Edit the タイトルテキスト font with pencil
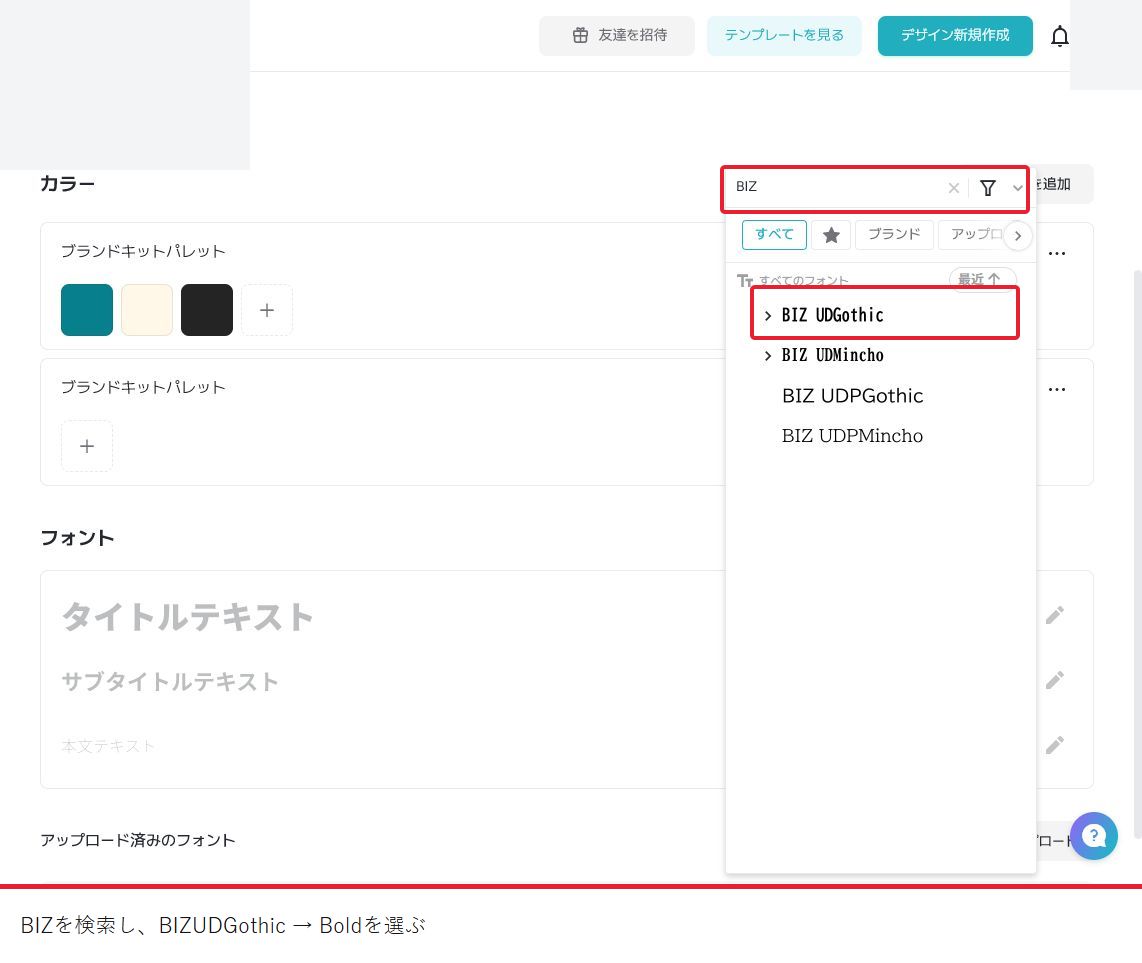This screenshot has width=1142, height=963. (1055, 616)
